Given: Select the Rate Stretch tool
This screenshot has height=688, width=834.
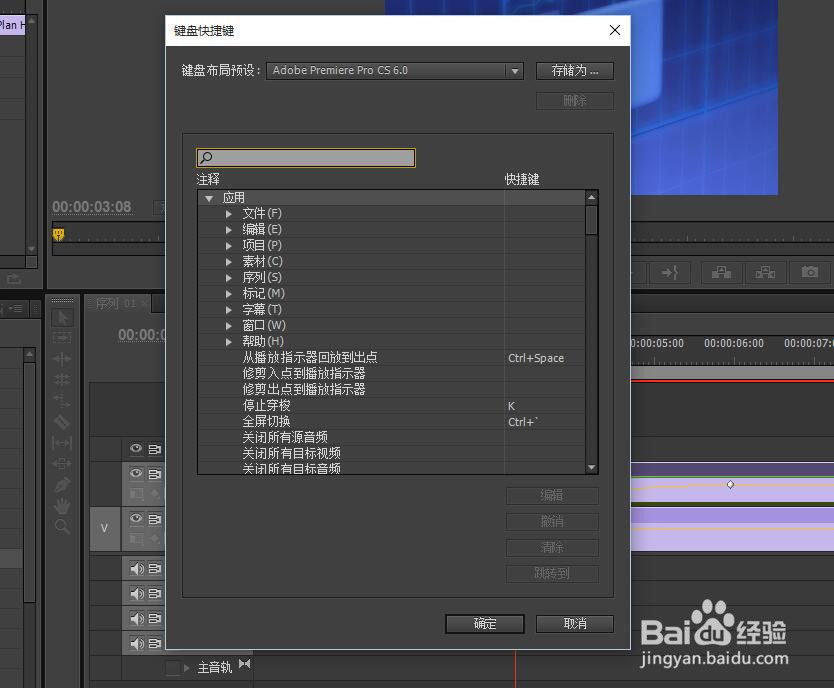Looking at the screenshot, I should (62, 401).
